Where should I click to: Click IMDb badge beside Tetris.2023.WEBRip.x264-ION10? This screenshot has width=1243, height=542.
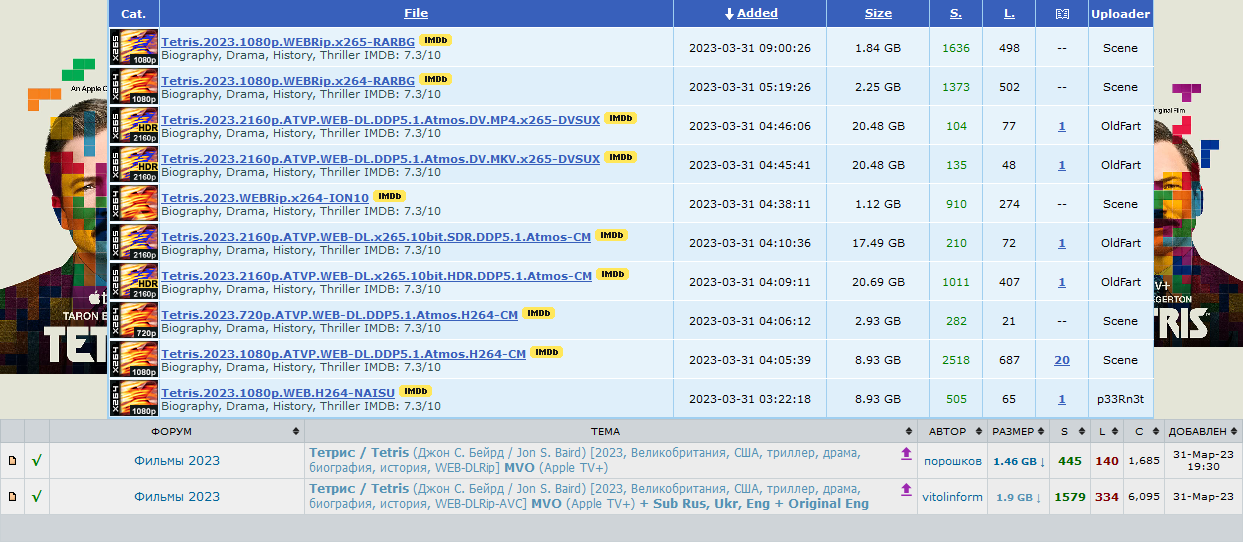tap(389, 196)
